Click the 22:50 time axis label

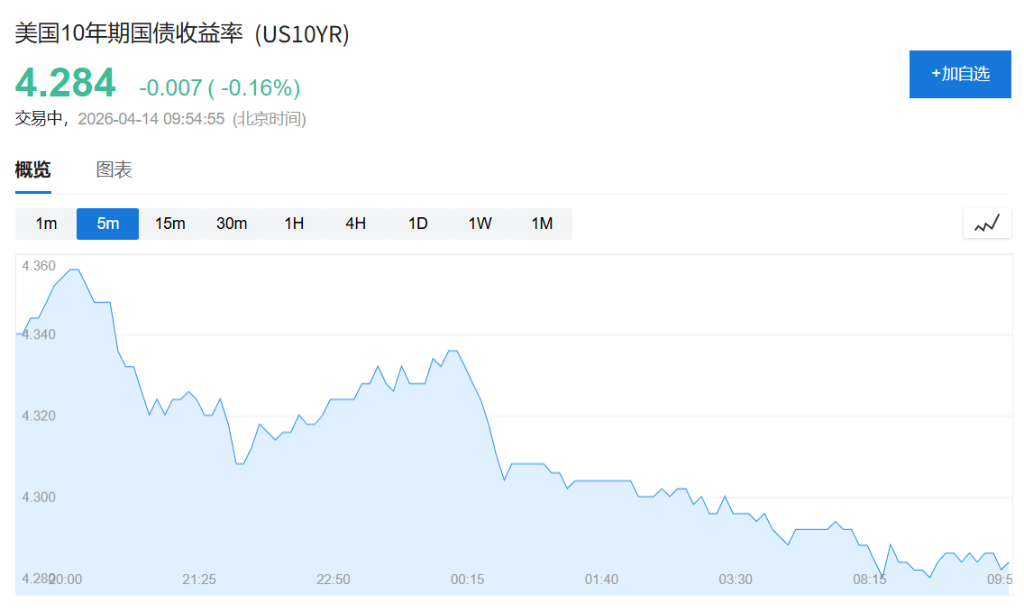333,580
